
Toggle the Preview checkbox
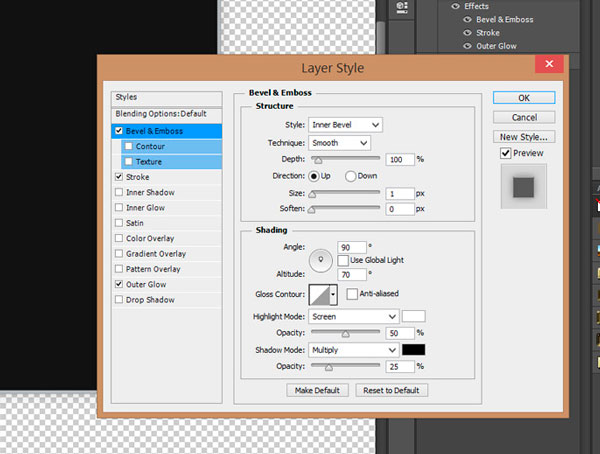pyautogui.click(x=505, y=153)
